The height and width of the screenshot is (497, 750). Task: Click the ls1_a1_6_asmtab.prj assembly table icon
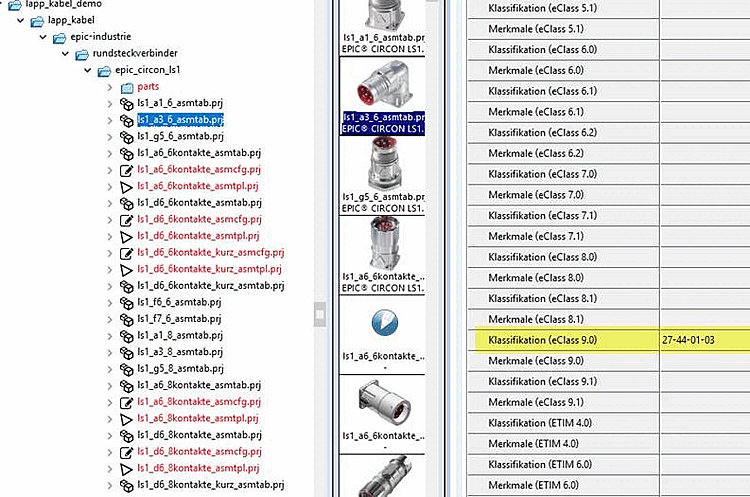click(x=126, y=103)
